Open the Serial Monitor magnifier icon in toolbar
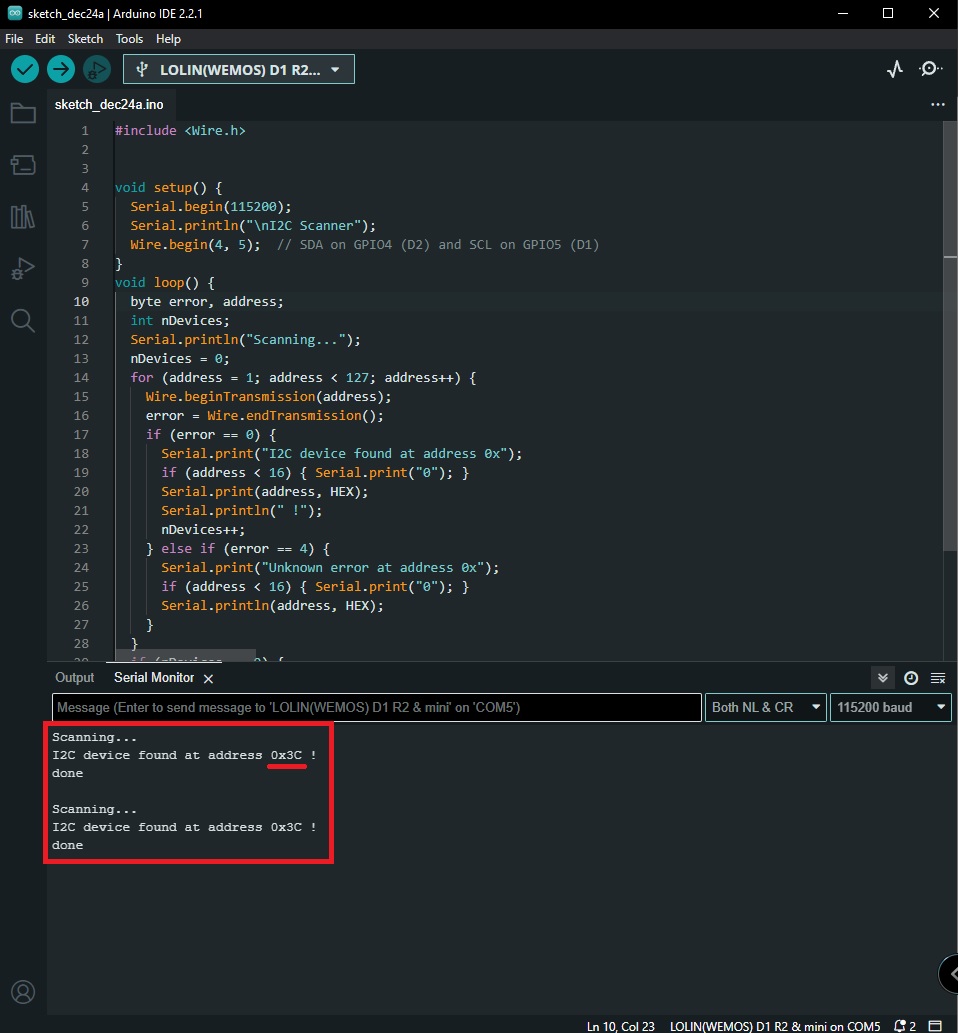Image resolution: width=958 pixels, height=1033 pixels. (930, 69)
